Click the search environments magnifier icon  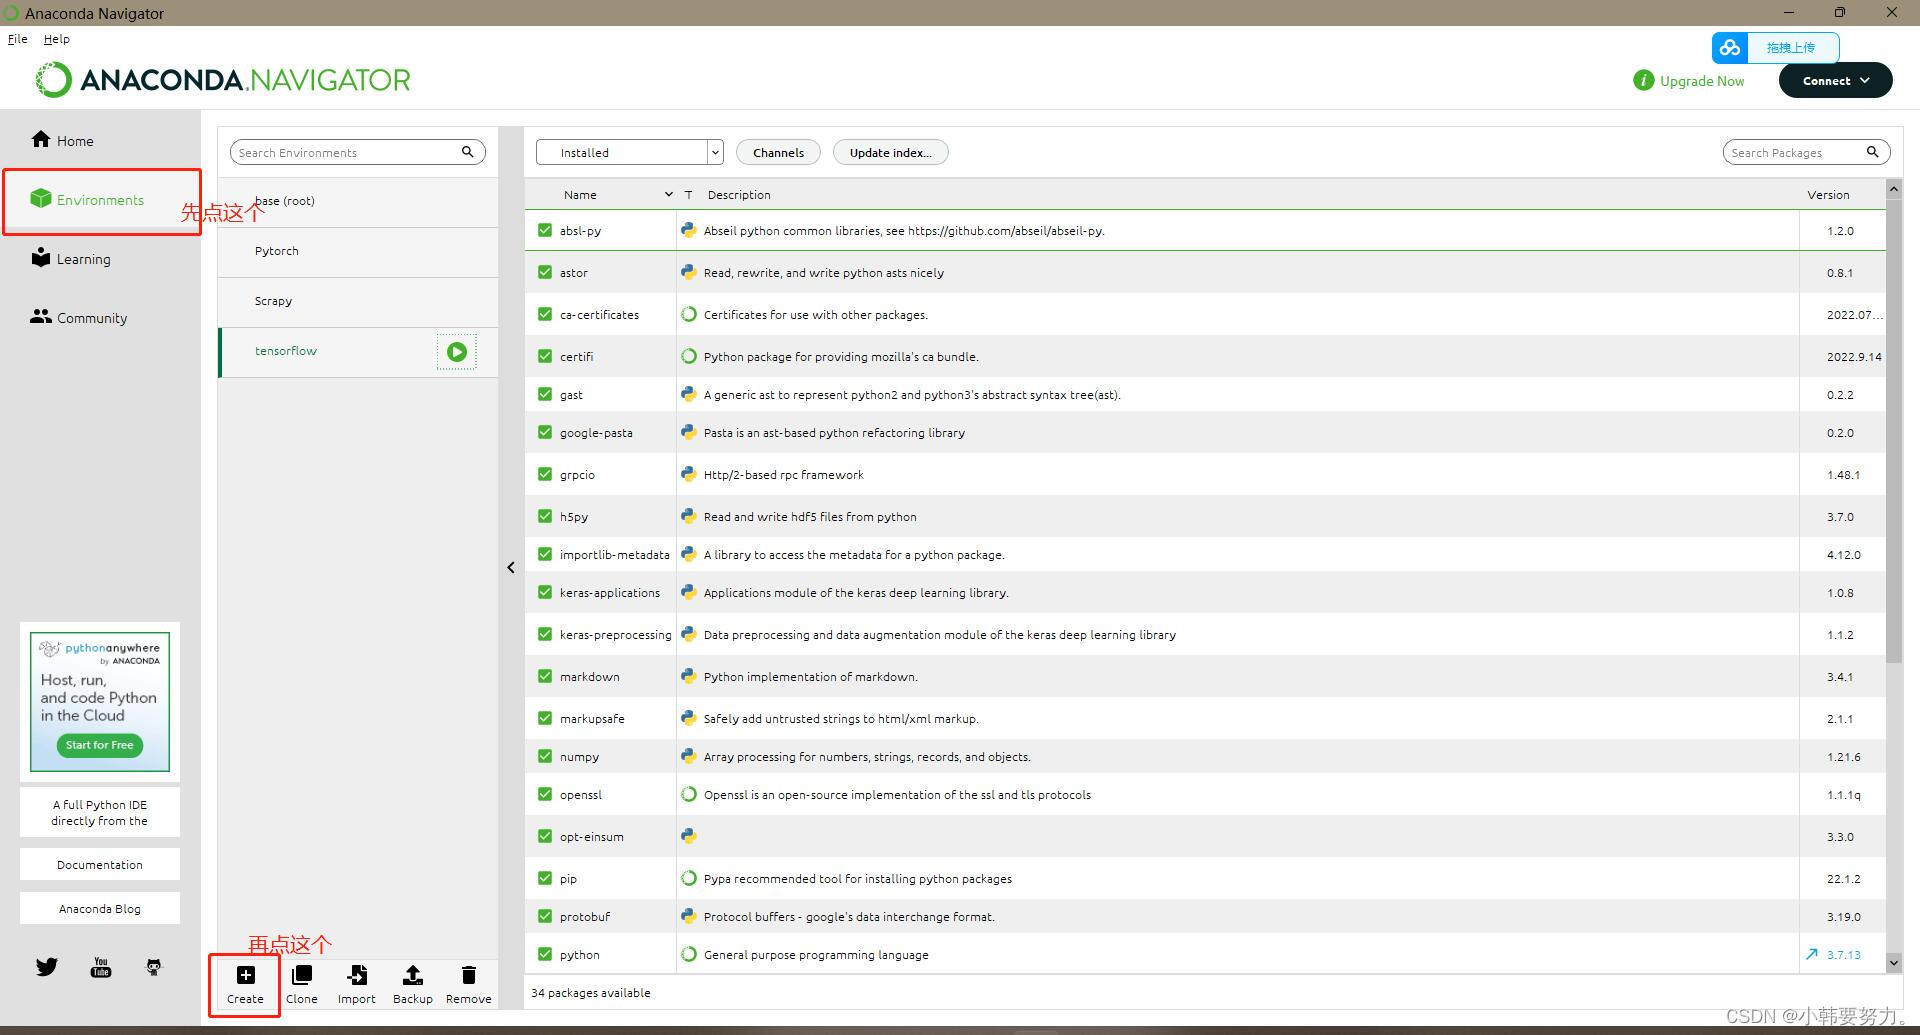point(467,152)
